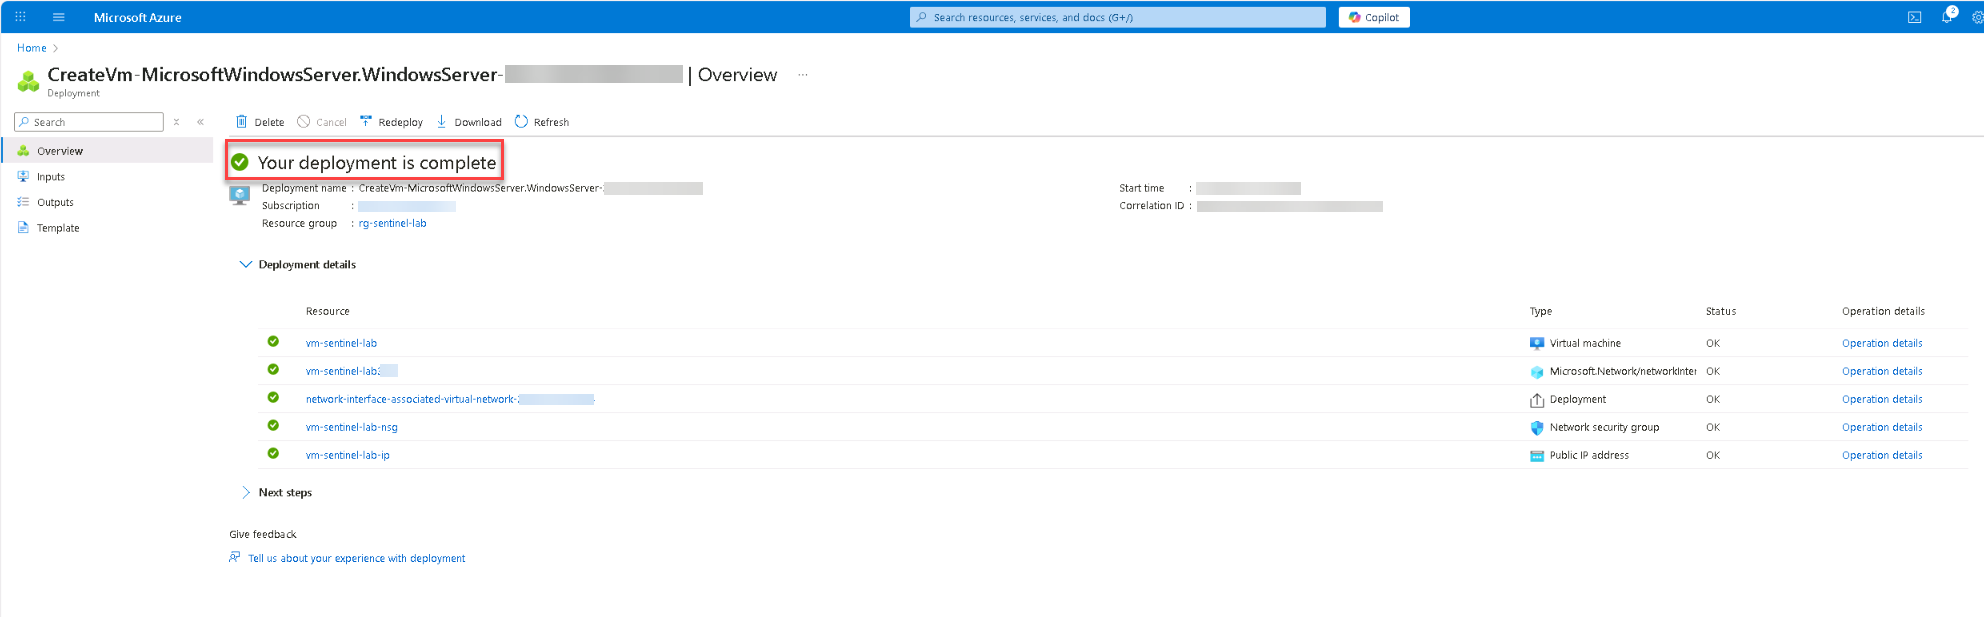Focus the global resource search box
This screenshot has width=1984, height=617.
click(x=1118, y=17)
